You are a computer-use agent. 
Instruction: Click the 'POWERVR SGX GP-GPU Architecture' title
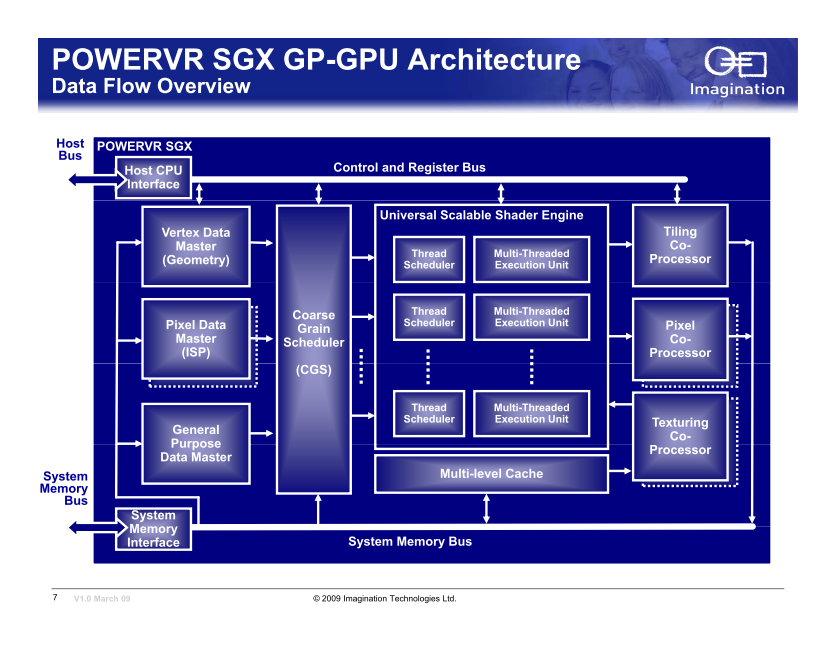tap(316, 59)
